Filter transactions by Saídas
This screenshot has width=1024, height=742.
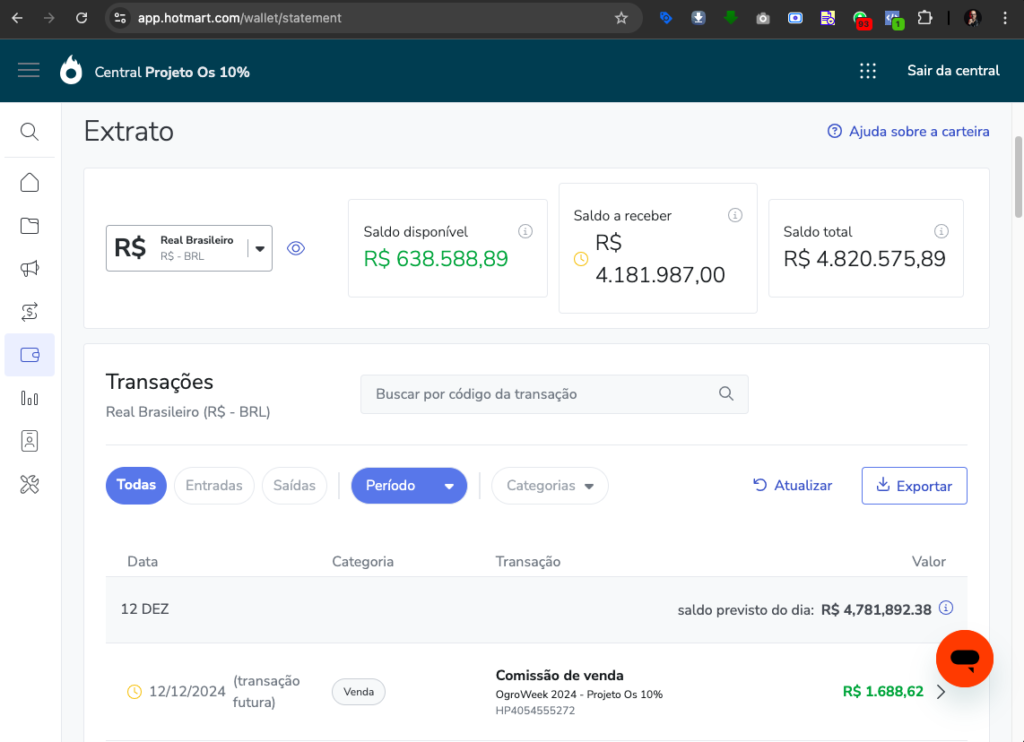click(294, 485)
